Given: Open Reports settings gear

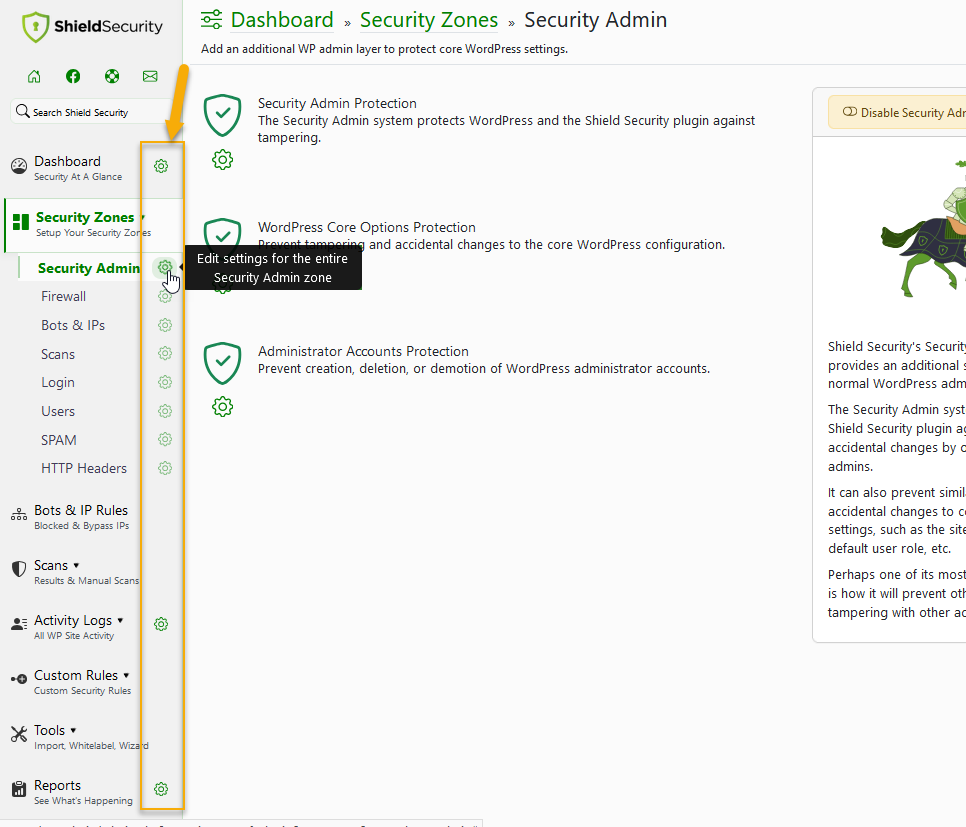Looking at the screenshot, I should (161, 789).
